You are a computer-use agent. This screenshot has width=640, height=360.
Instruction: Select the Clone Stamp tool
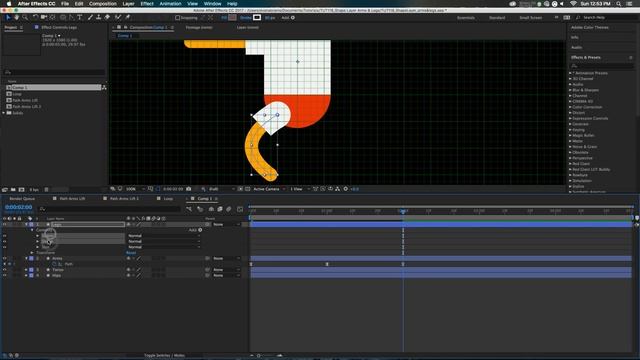[98, 18]
